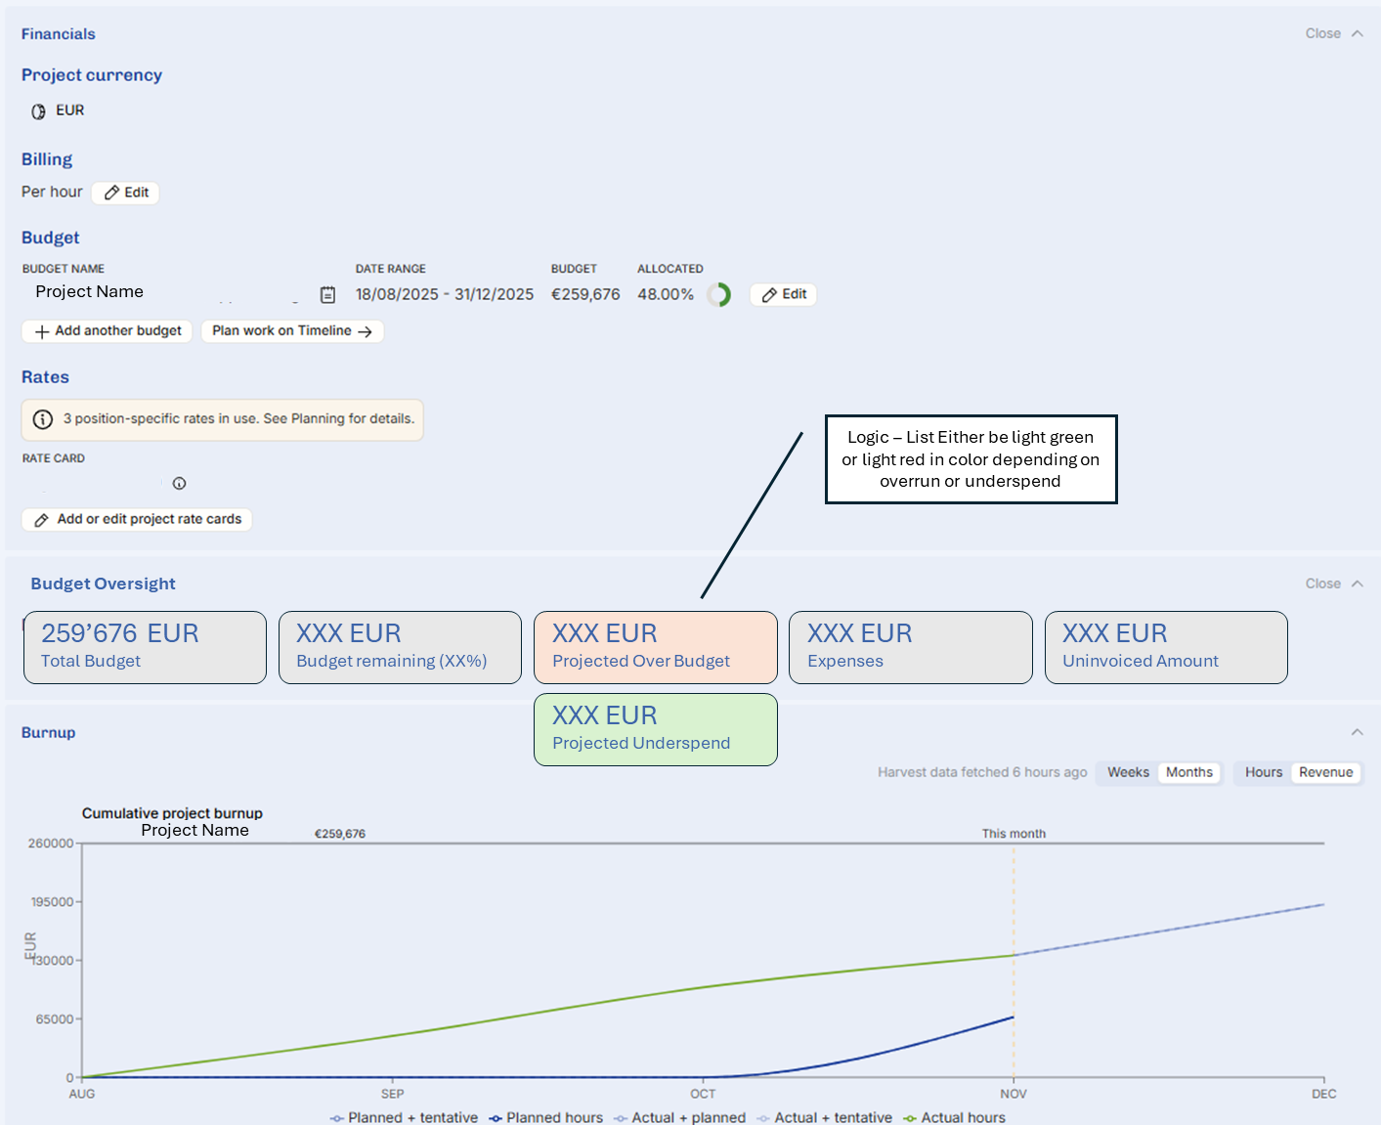
Task: Switch burnup chart to Weeks view
Action: pos(1127,773)
